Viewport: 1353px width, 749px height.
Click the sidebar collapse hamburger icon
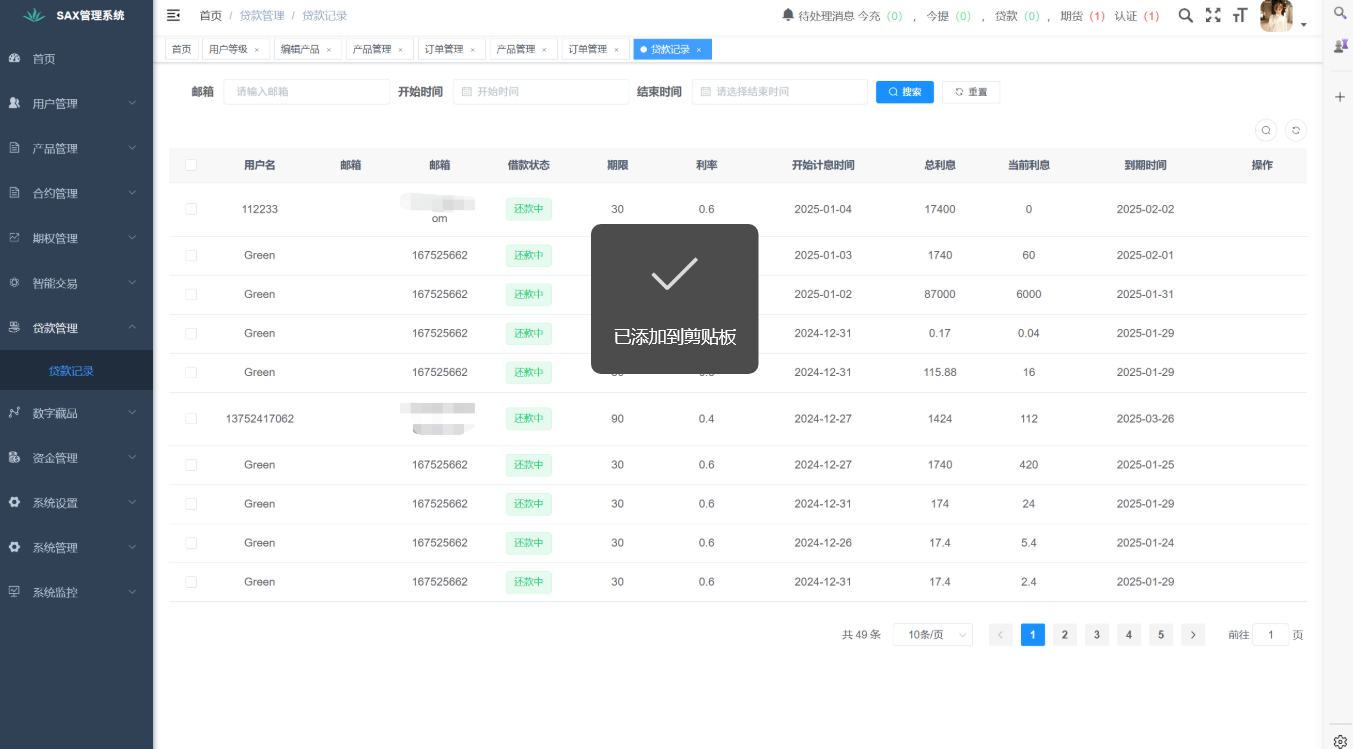point(173,15)
